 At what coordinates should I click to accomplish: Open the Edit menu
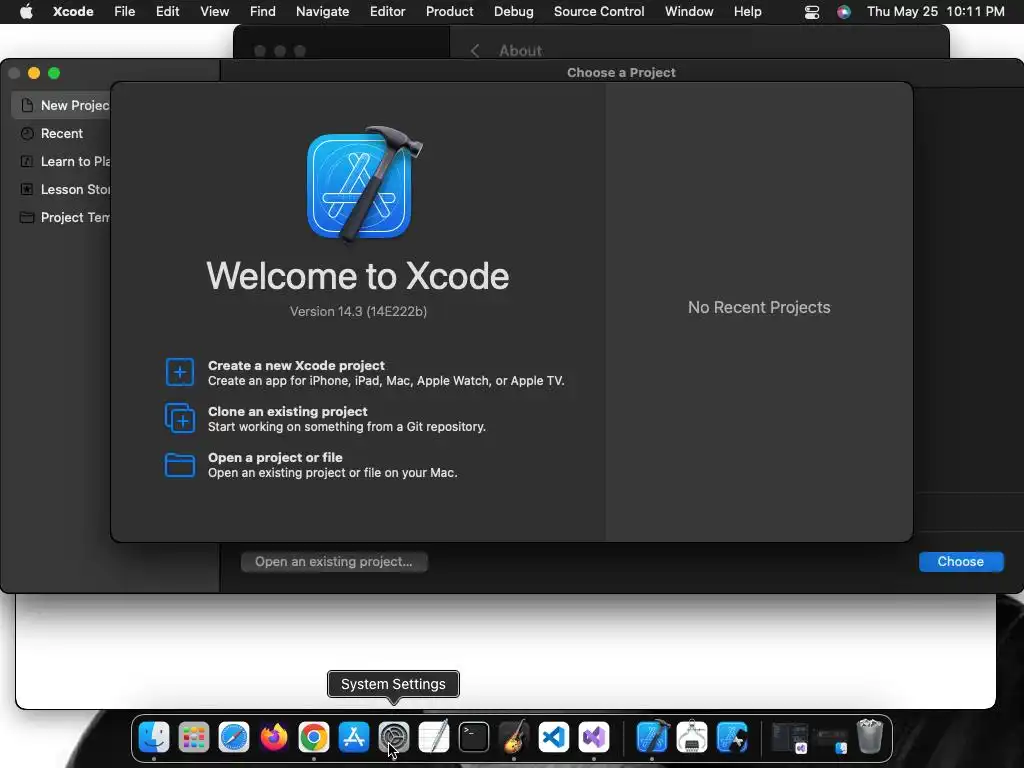tap(168, 11)
